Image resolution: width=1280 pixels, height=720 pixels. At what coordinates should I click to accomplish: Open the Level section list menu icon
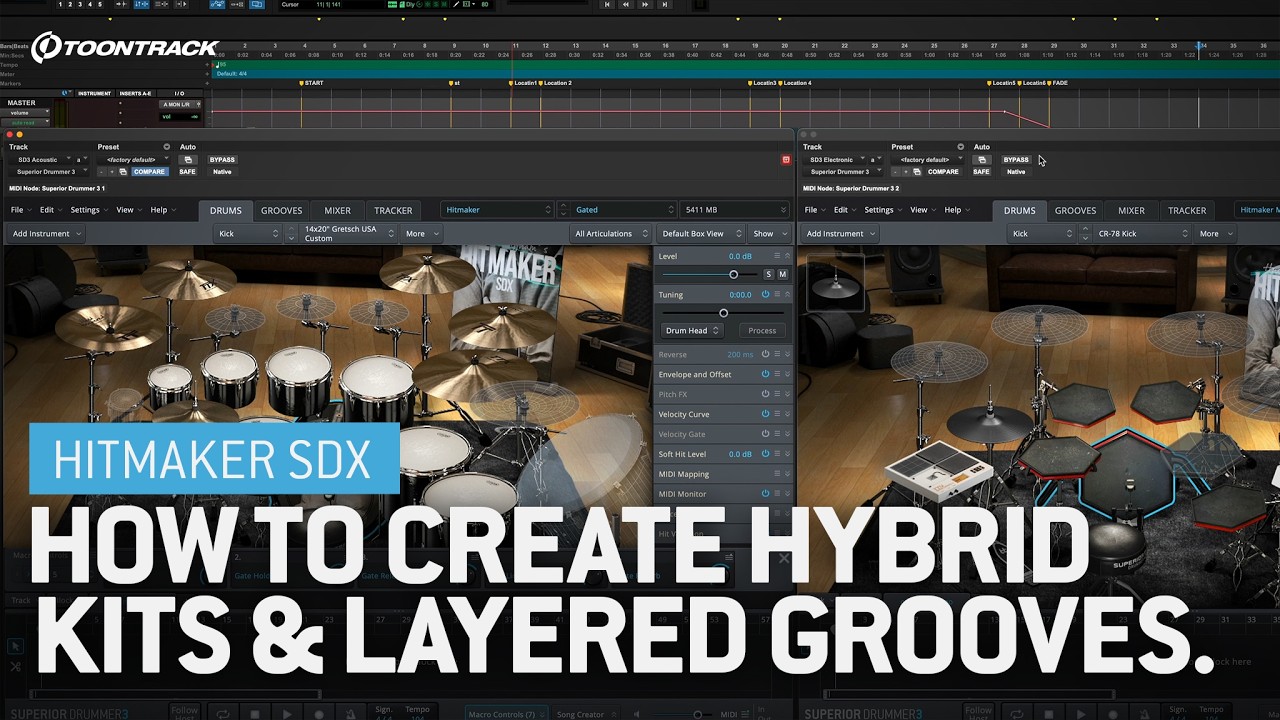click(x=777, y=256)
